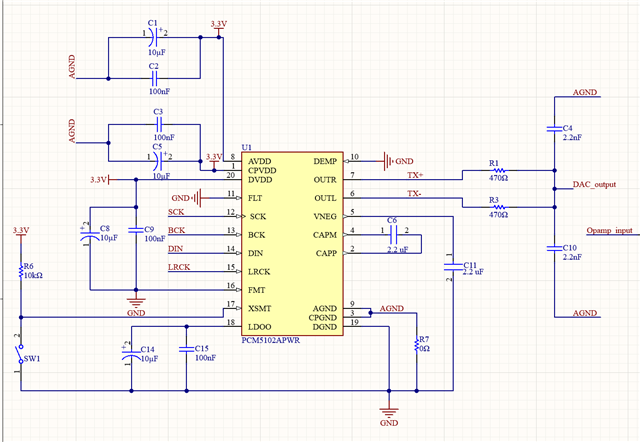Click the AVDD pin name in U1
The height and width of the screenshot is (442, 640).
(x=260, y=161)
